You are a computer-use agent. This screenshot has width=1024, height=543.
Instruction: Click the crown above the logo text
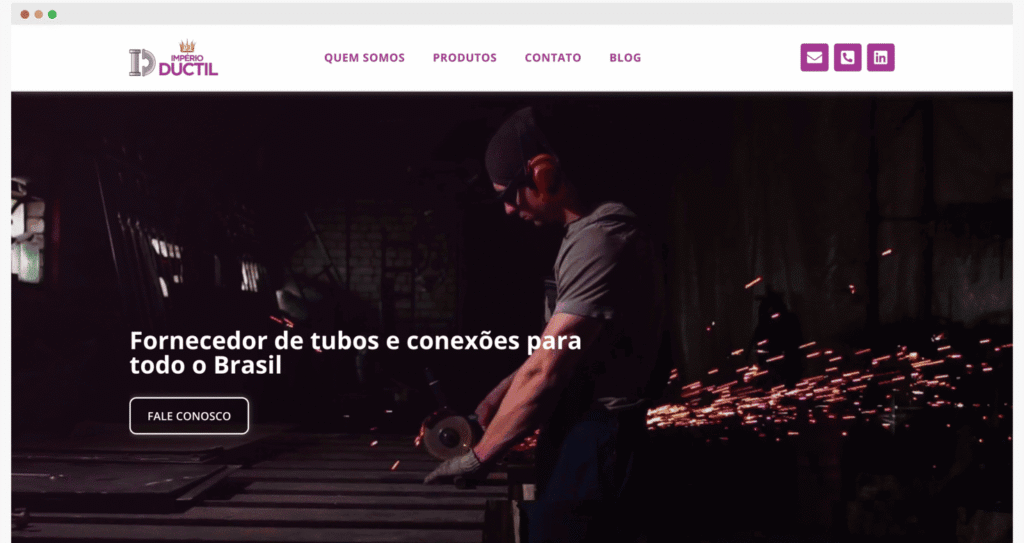187,46
